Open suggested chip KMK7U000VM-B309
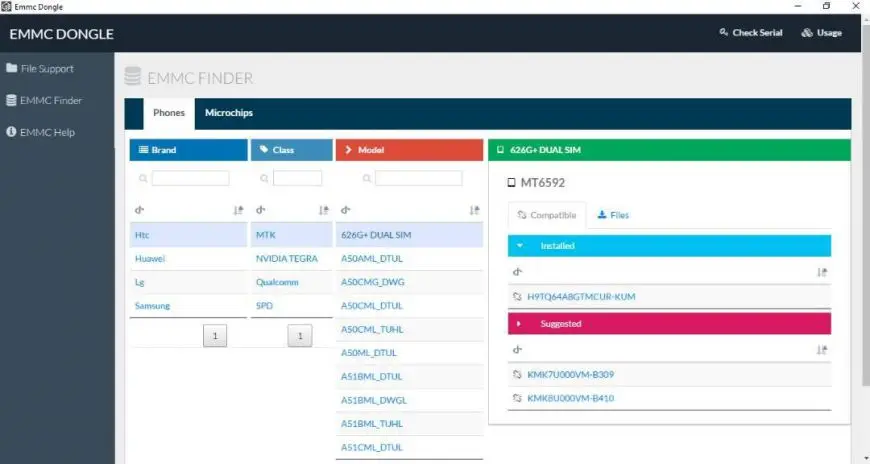The height and width of the screenshot is (464, 870). (570, 375)
